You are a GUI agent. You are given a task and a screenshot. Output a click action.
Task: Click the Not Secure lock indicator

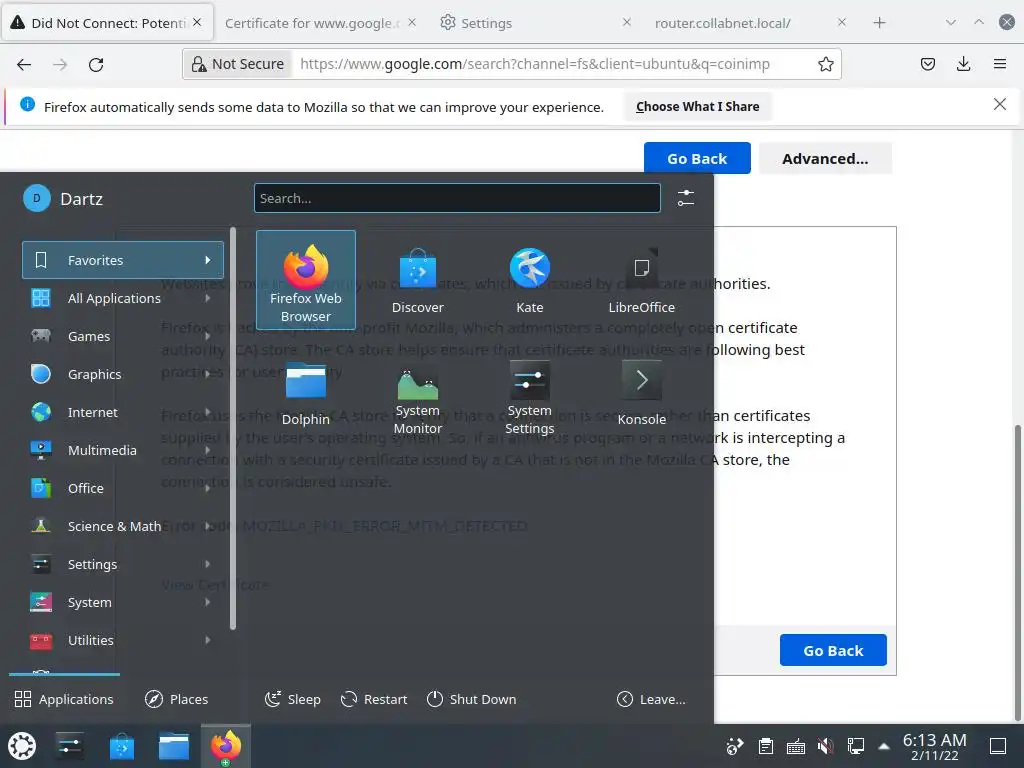(238, 64)
